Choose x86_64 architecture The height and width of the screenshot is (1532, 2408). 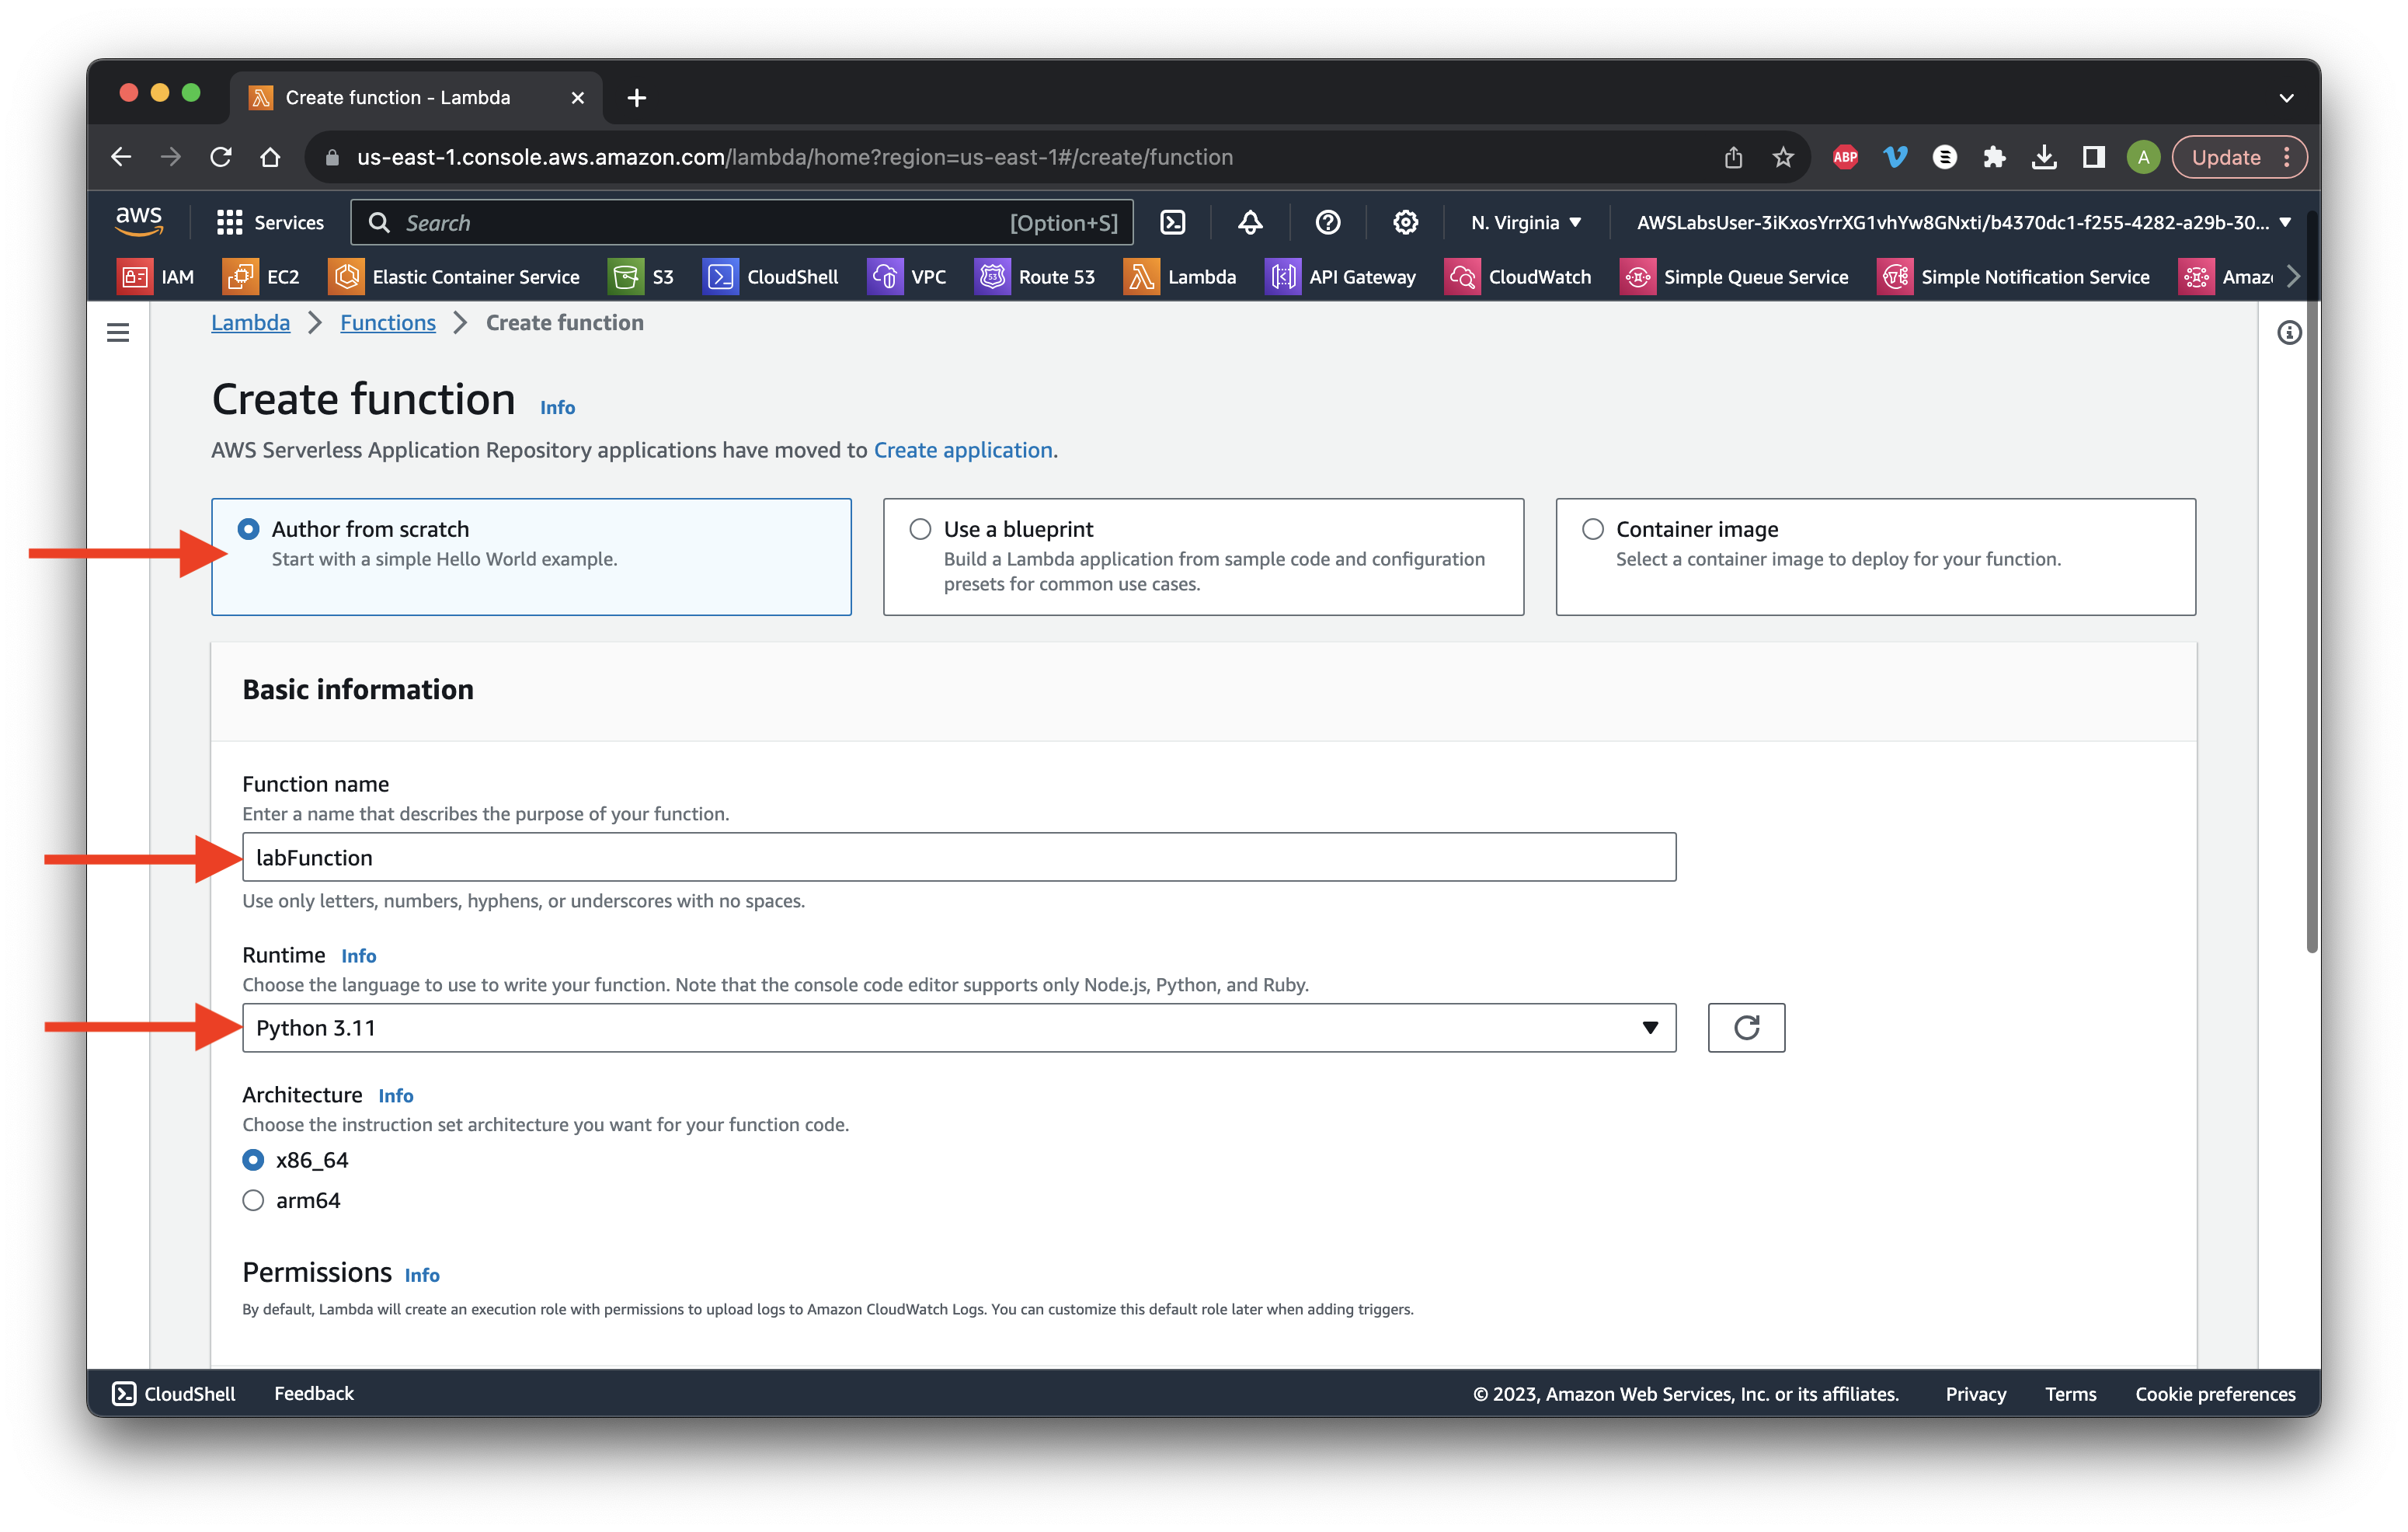tap(253, 1159)
